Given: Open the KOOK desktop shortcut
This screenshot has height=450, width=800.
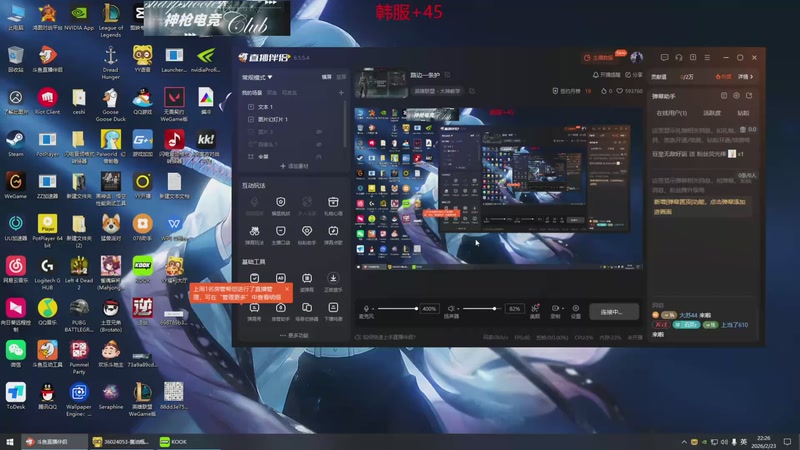Looking at the screenshot, I should tap(142, 269).
